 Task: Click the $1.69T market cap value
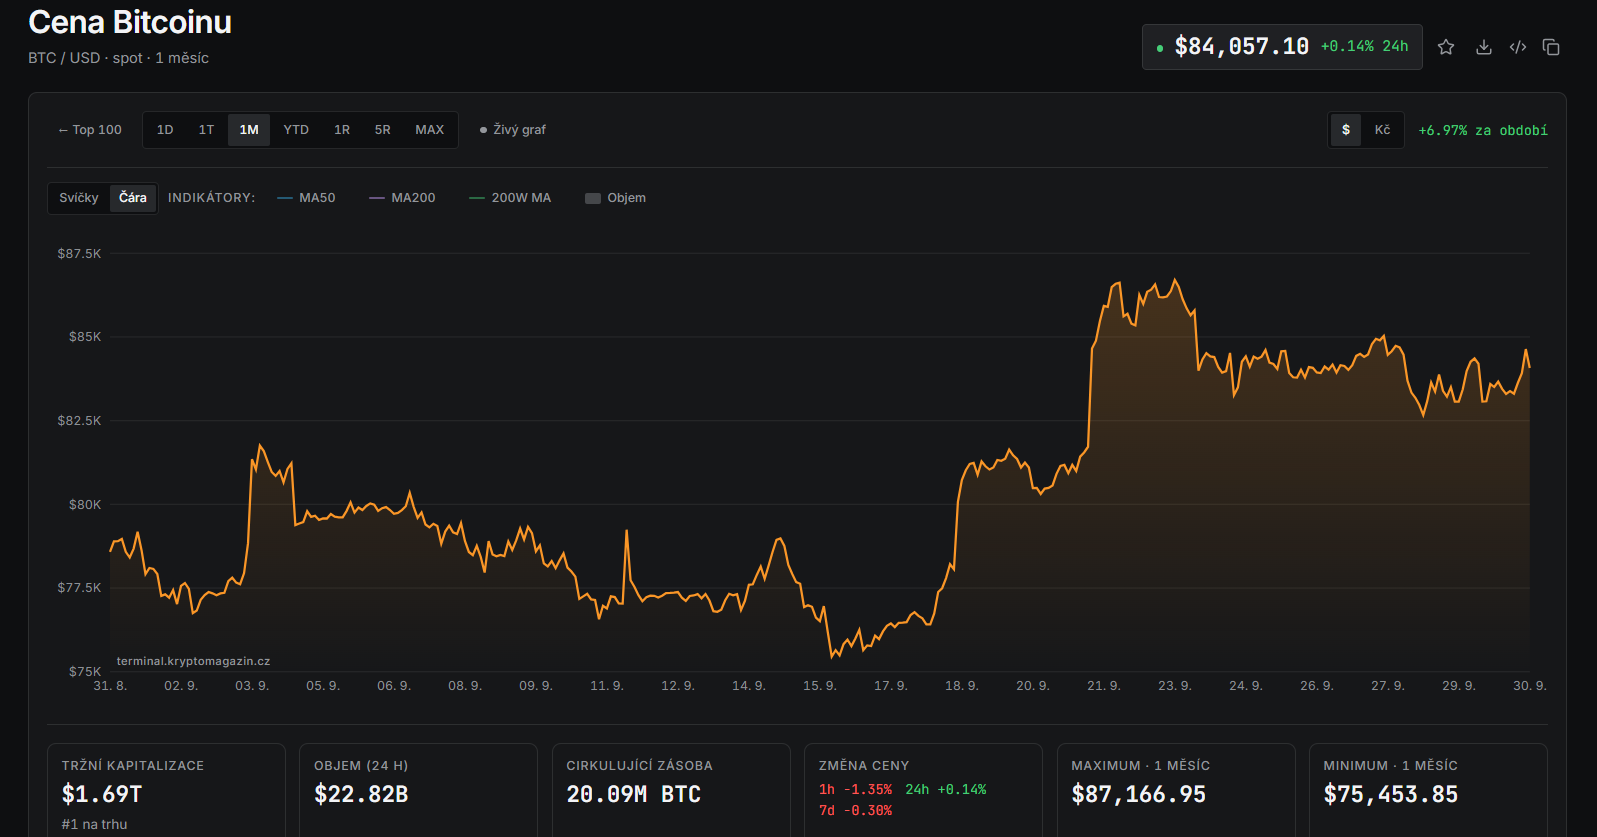(102, 794)
